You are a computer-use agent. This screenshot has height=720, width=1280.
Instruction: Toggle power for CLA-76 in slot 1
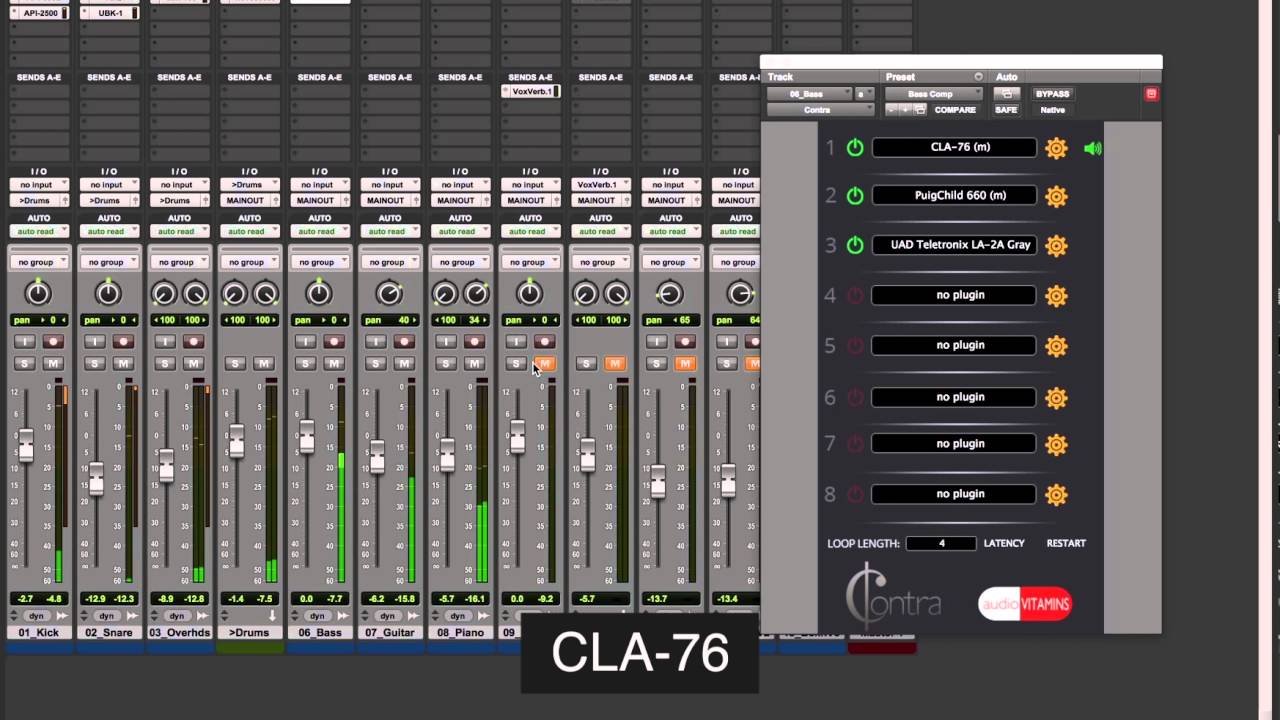[x=855, y=148]
